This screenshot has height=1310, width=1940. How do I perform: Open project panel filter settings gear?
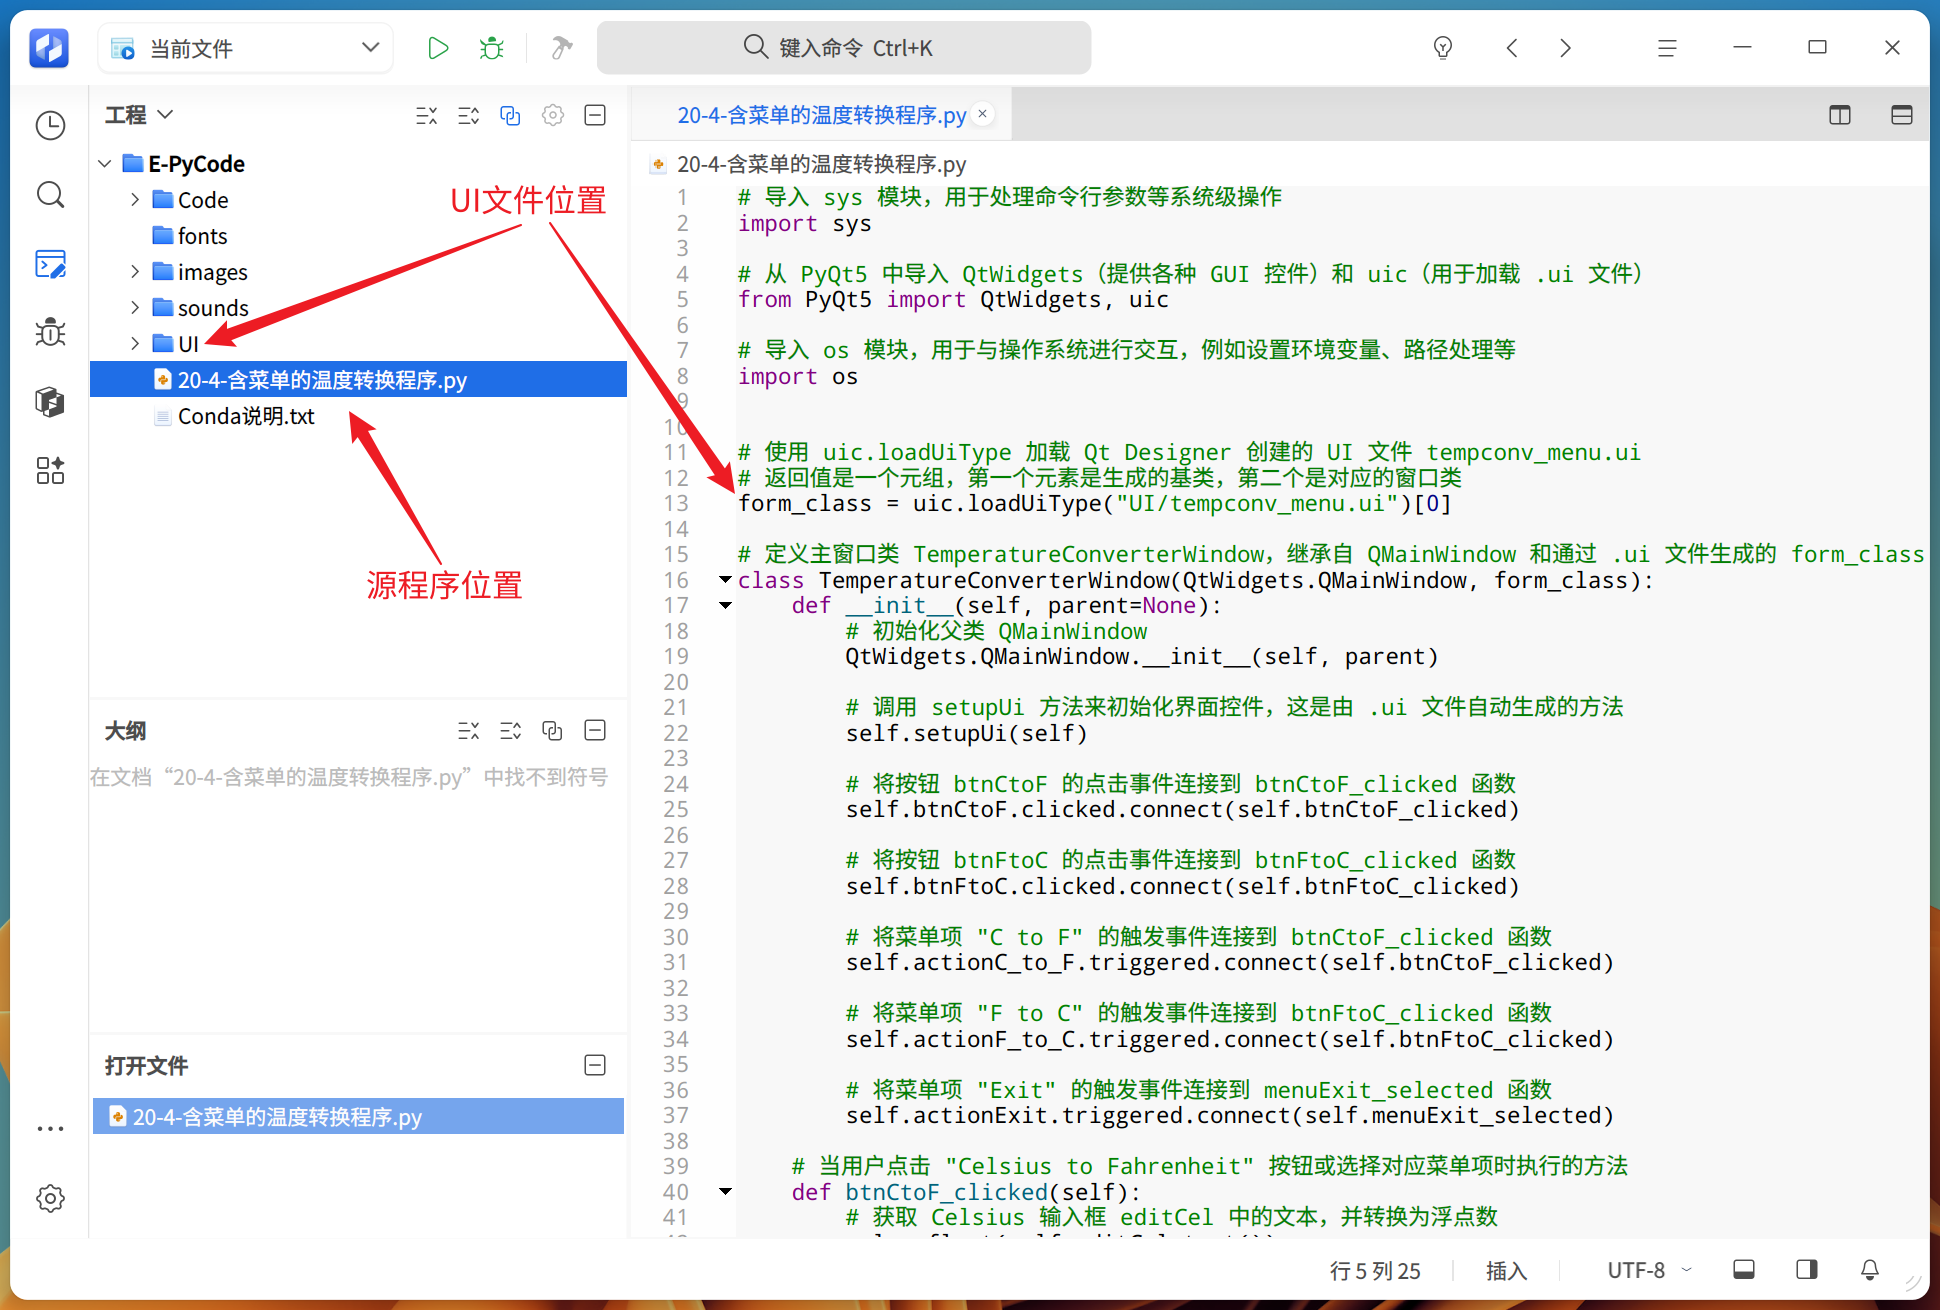click(x=553, y=116)
